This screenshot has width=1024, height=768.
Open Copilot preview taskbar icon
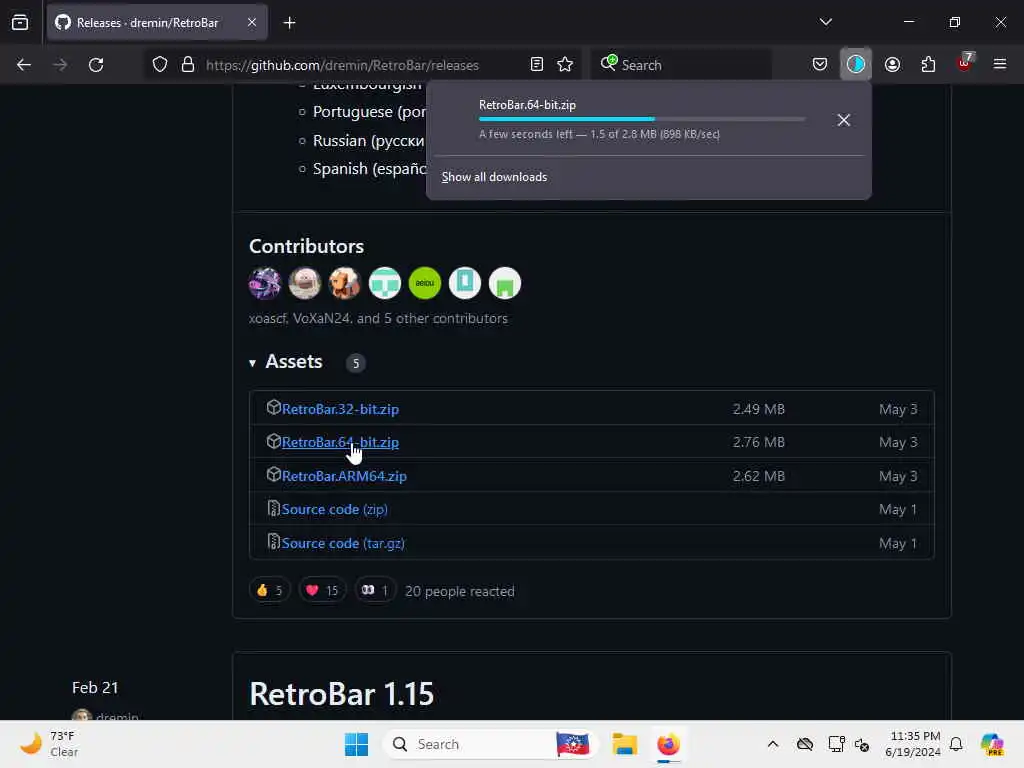click(x=992, y=744)
